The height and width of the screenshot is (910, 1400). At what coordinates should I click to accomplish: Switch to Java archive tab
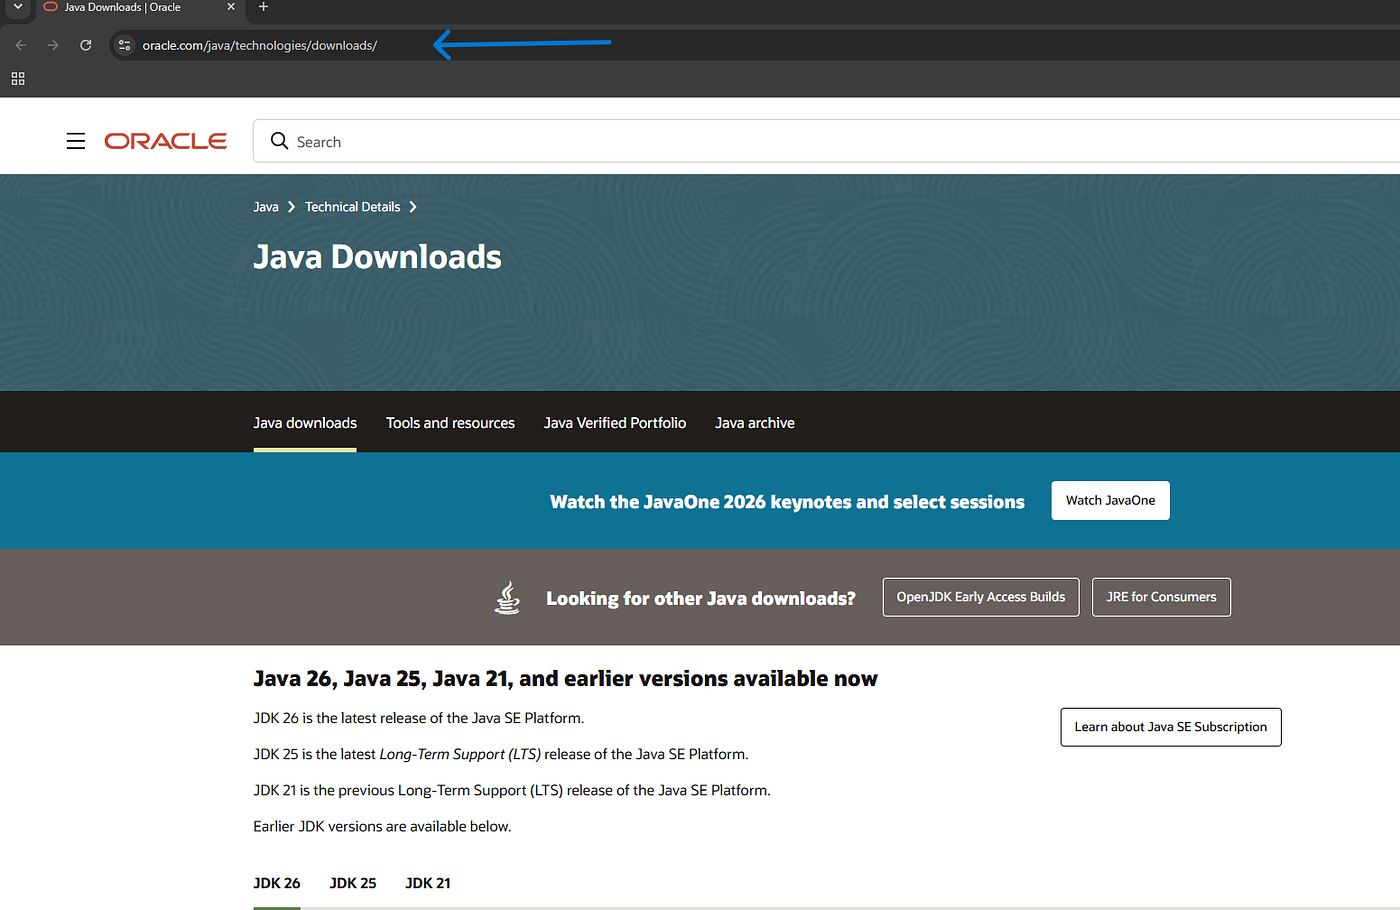click(x=755, y=423)
